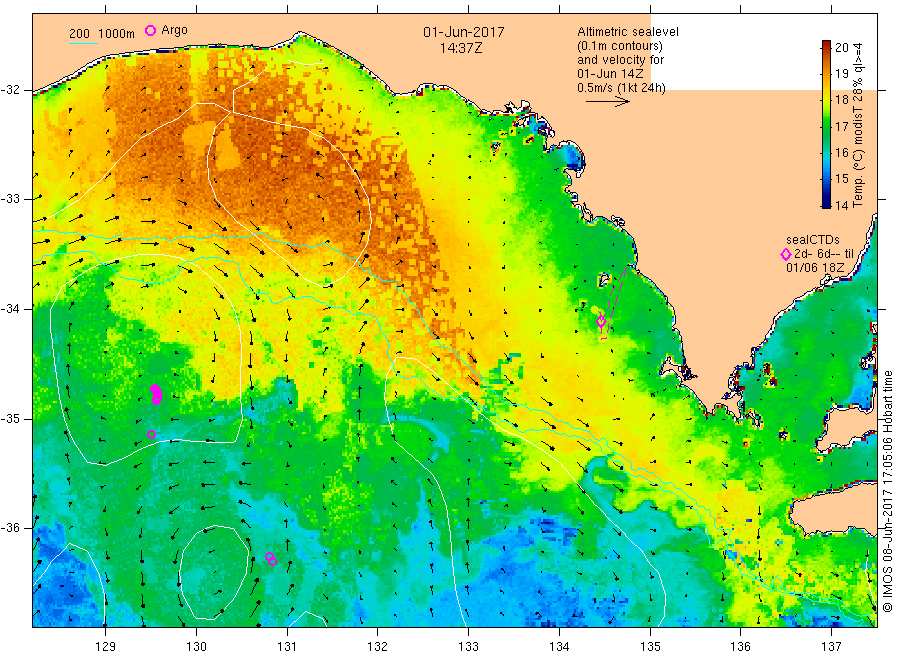900x660 pixels.
Task: Select the seal CTD diamond near 134.5E
Action: (x=601, y=321)
